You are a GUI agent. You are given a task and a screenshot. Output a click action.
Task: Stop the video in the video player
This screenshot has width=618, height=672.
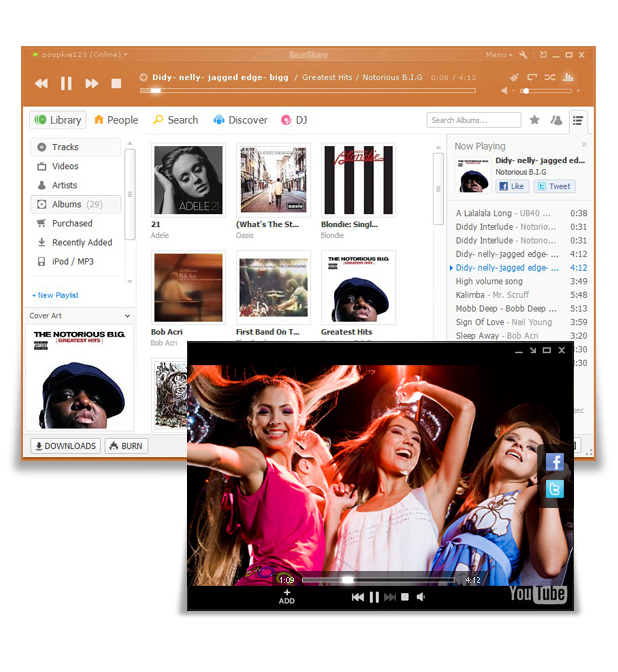click(405, 597)
